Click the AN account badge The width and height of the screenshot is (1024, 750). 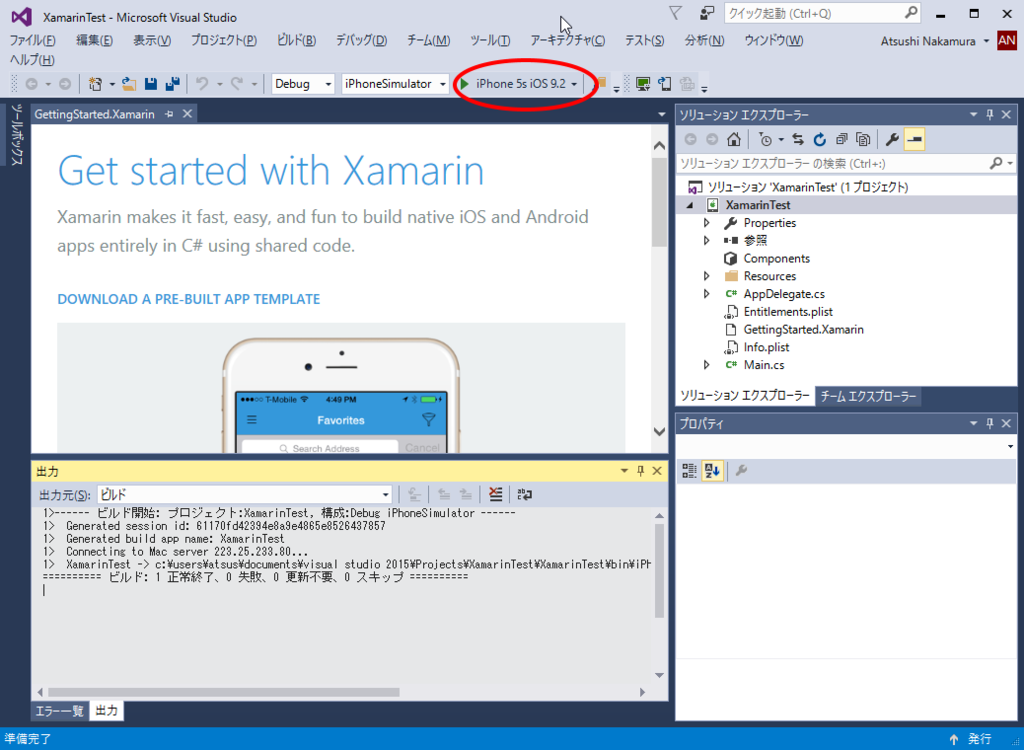pos(1006,41)
